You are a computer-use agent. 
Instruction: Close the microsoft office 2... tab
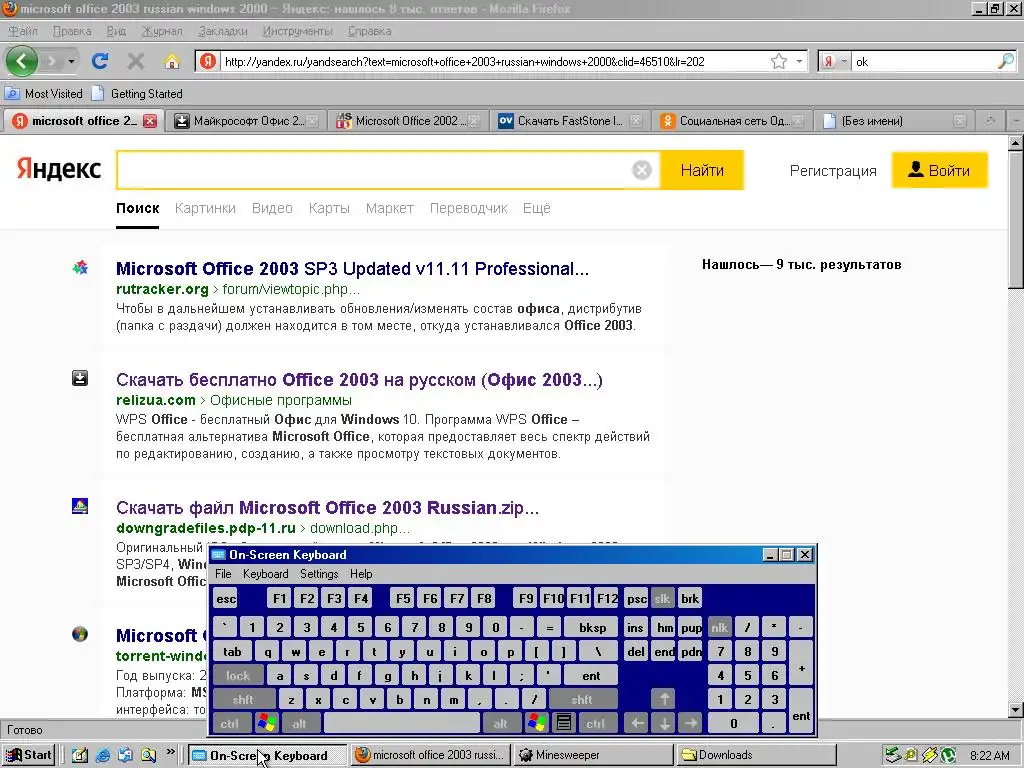click(150, 121)
